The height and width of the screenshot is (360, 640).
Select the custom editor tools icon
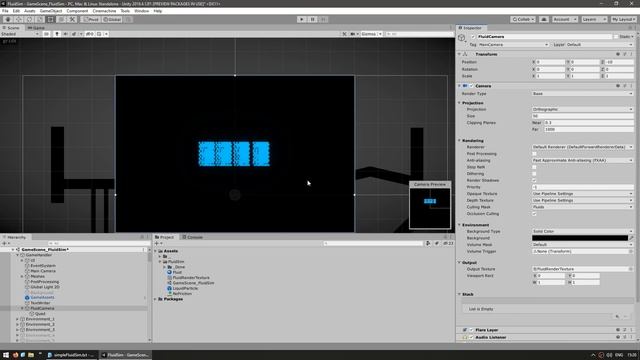pos(72,19)
